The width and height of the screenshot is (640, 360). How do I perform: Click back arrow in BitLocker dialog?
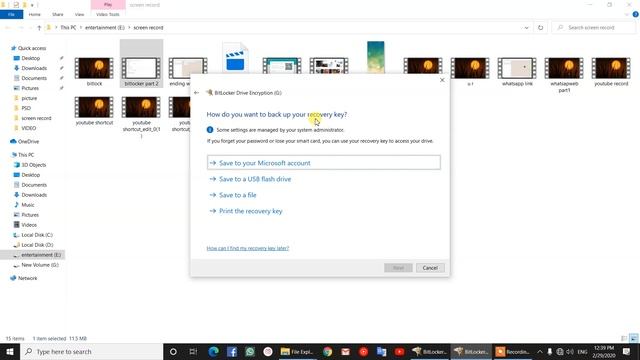click(196, 93)
